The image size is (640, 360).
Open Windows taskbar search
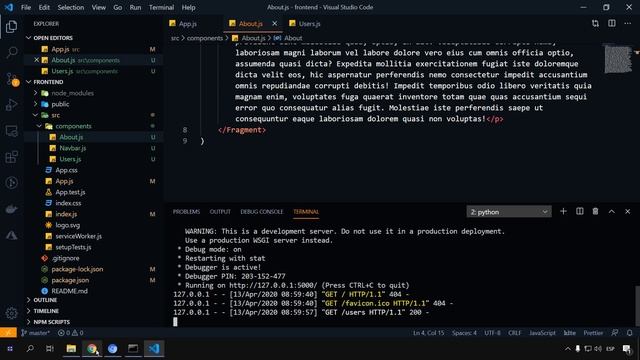pos(30,349)
